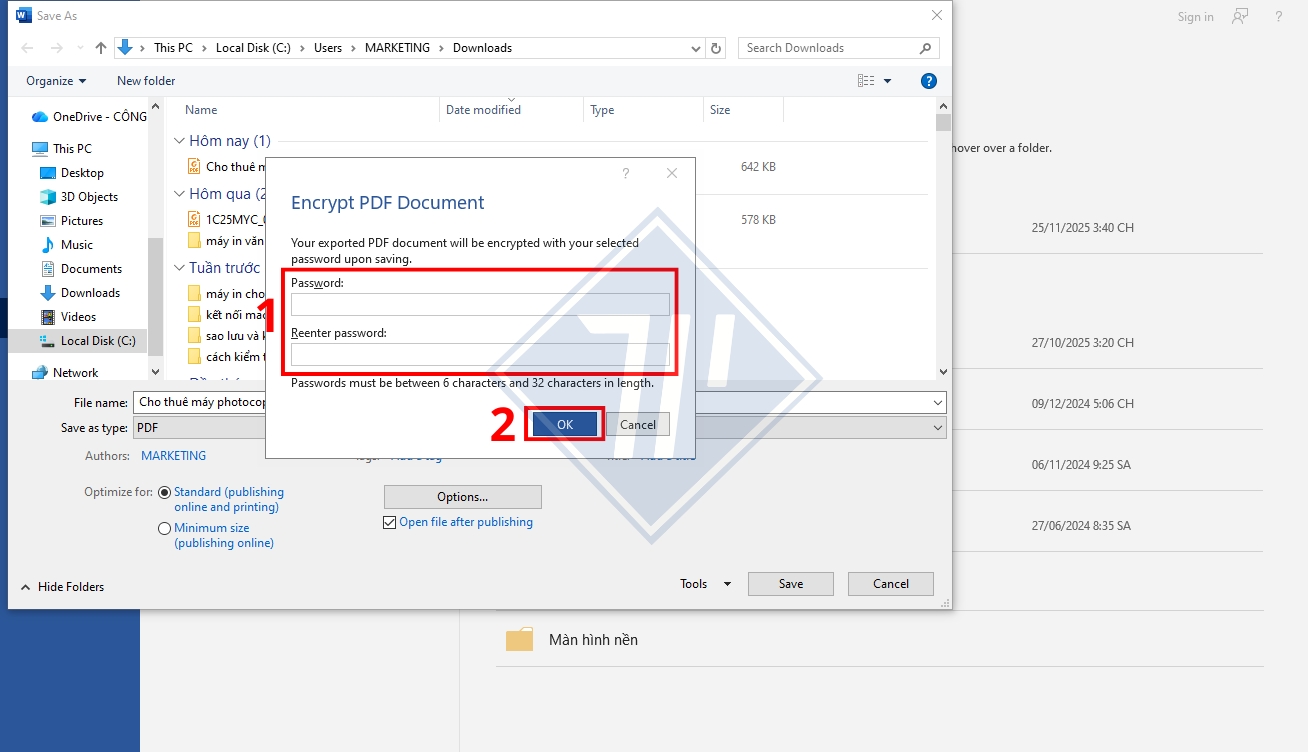Click the search magnifier in Search Downloads
This screenshot has width=1308, height=752.
click(x=925, y=47)
